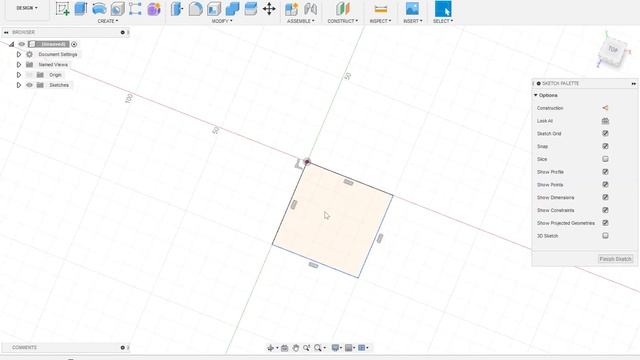The height and width of the screenshot is (360, 640).
Task: Click the Grid and Snaps icon
Action: coord(349,348)
